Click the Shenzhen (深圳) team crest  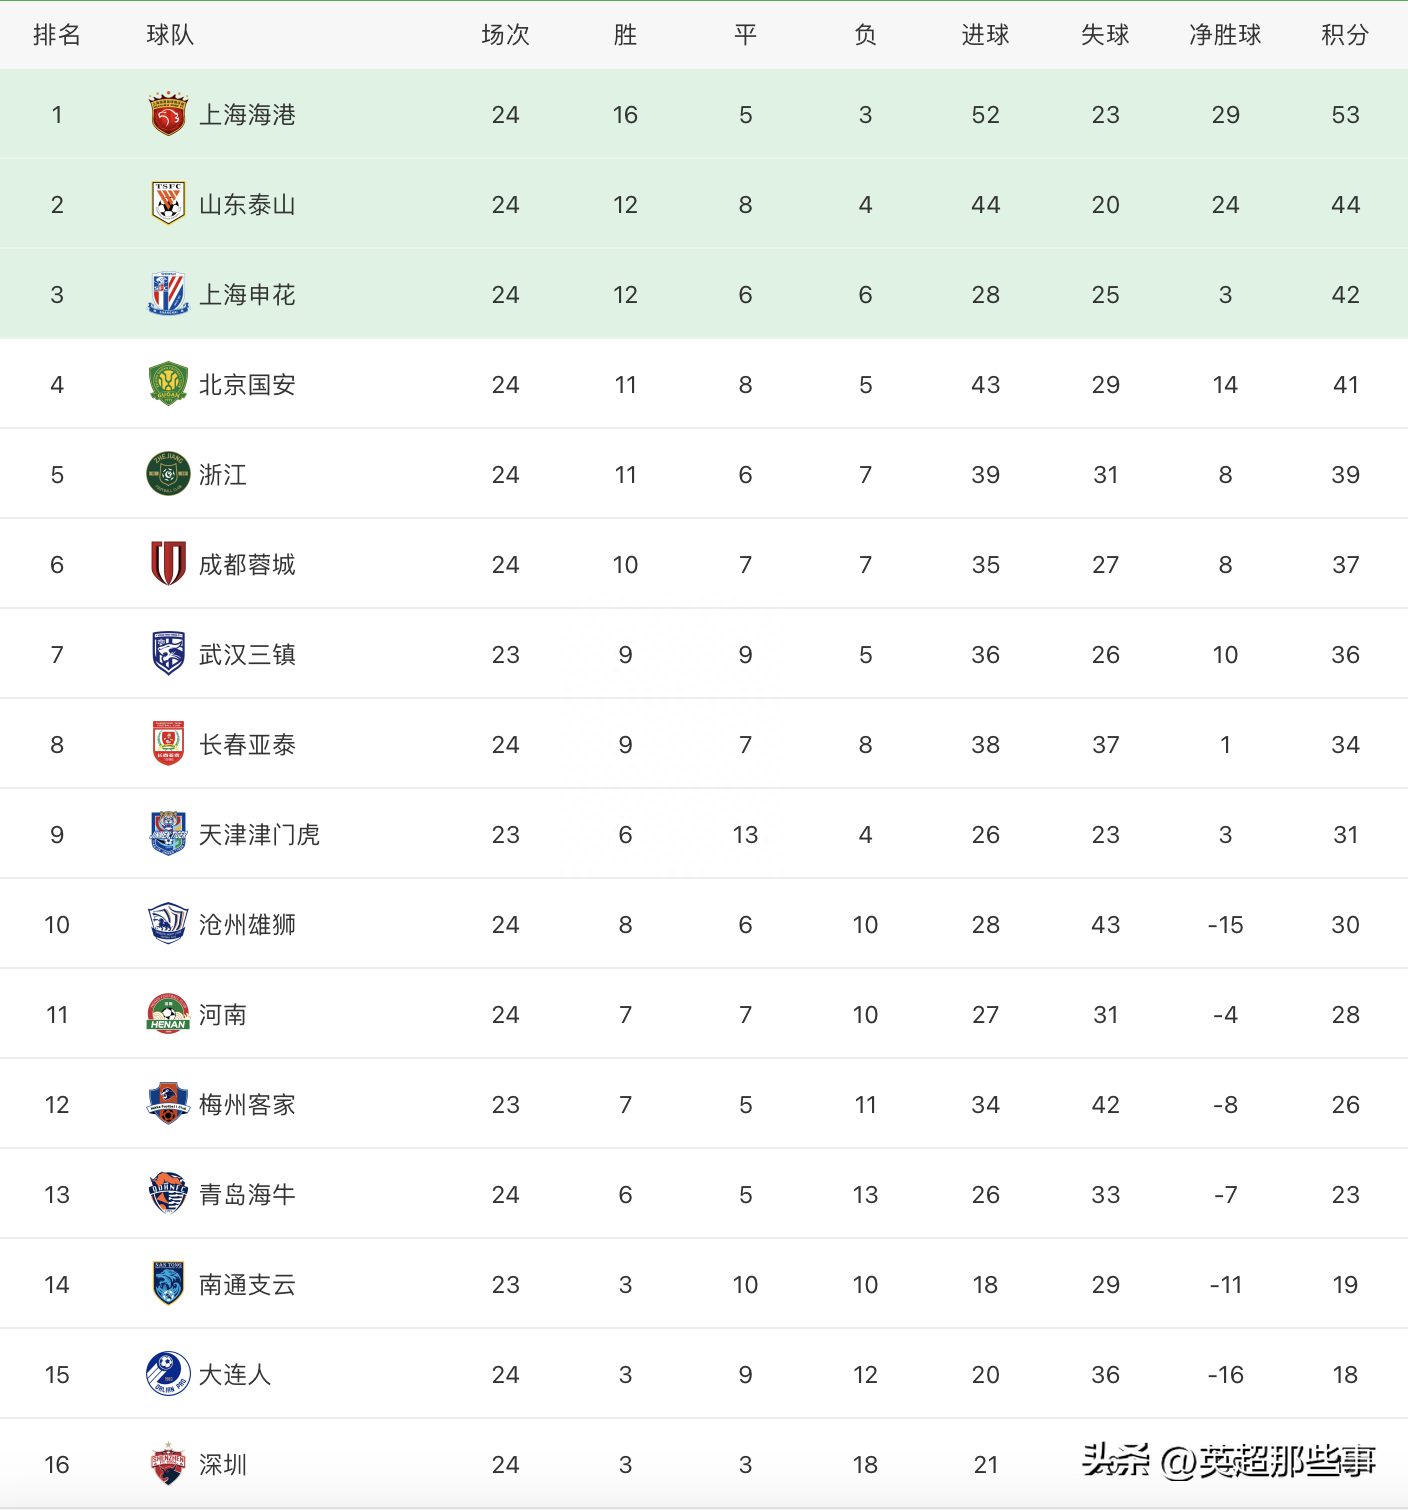click(168, 1464)
